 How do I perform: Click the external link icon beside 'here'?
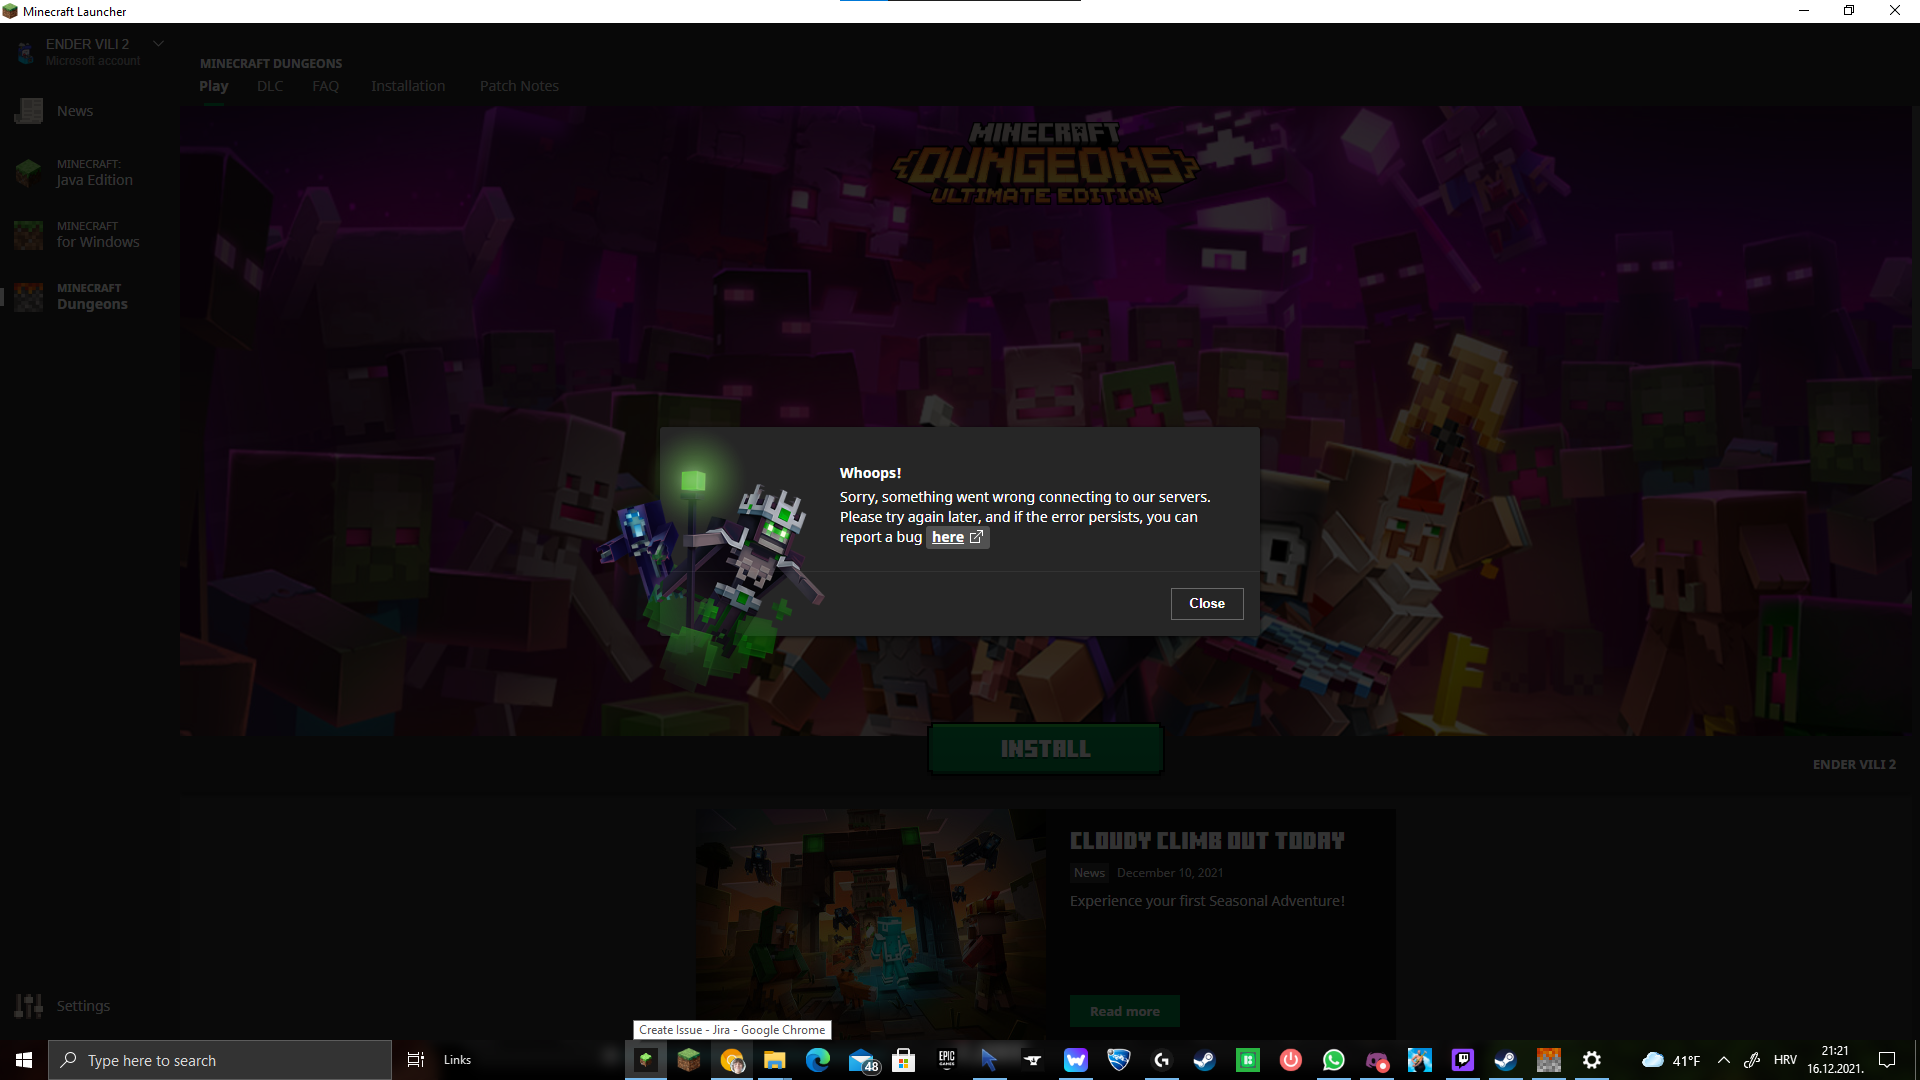(977, 537)
